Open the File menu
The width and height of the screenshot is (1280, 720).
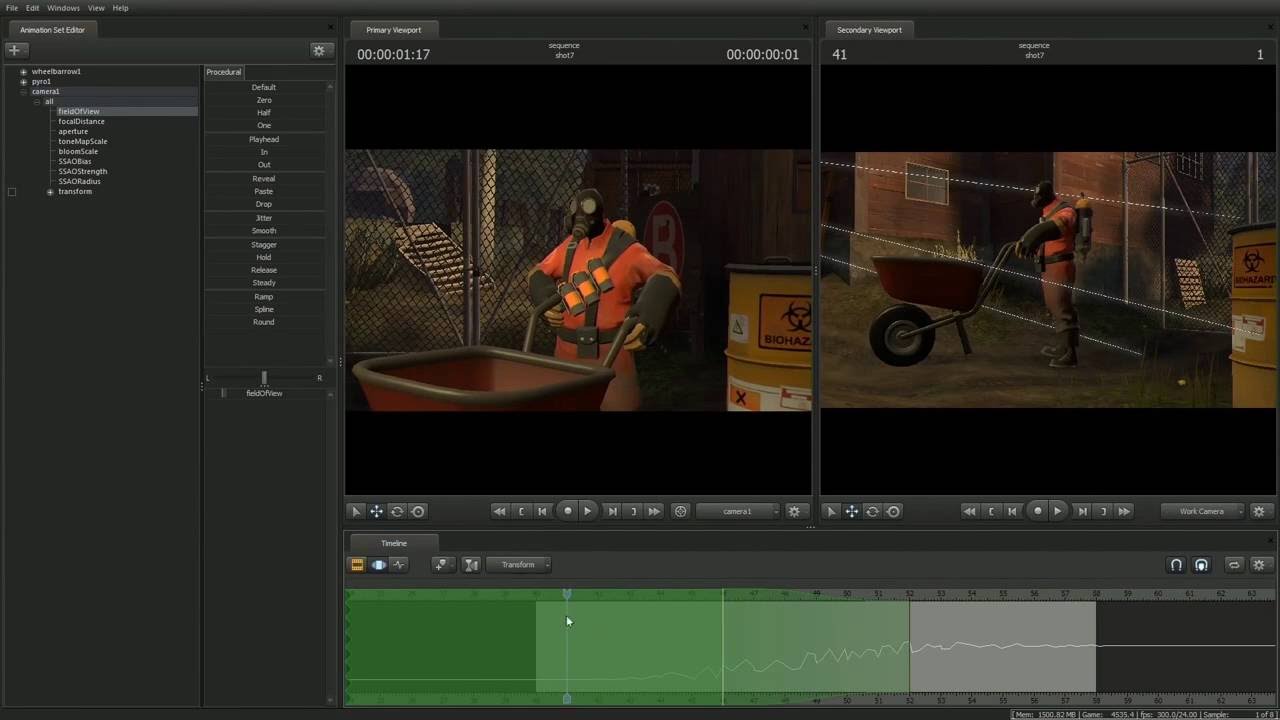point(12,8)
